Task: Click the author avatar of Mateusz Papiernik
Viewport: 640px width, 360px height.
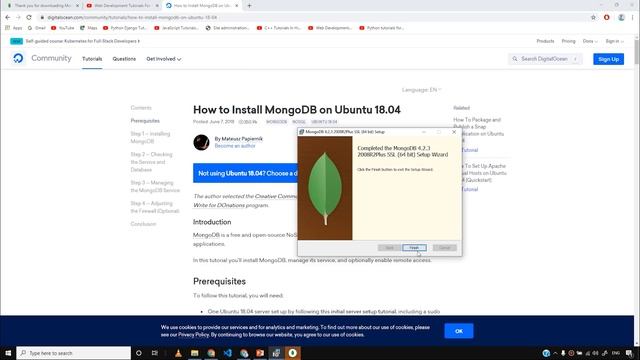Action: click(x=201, y=142)
